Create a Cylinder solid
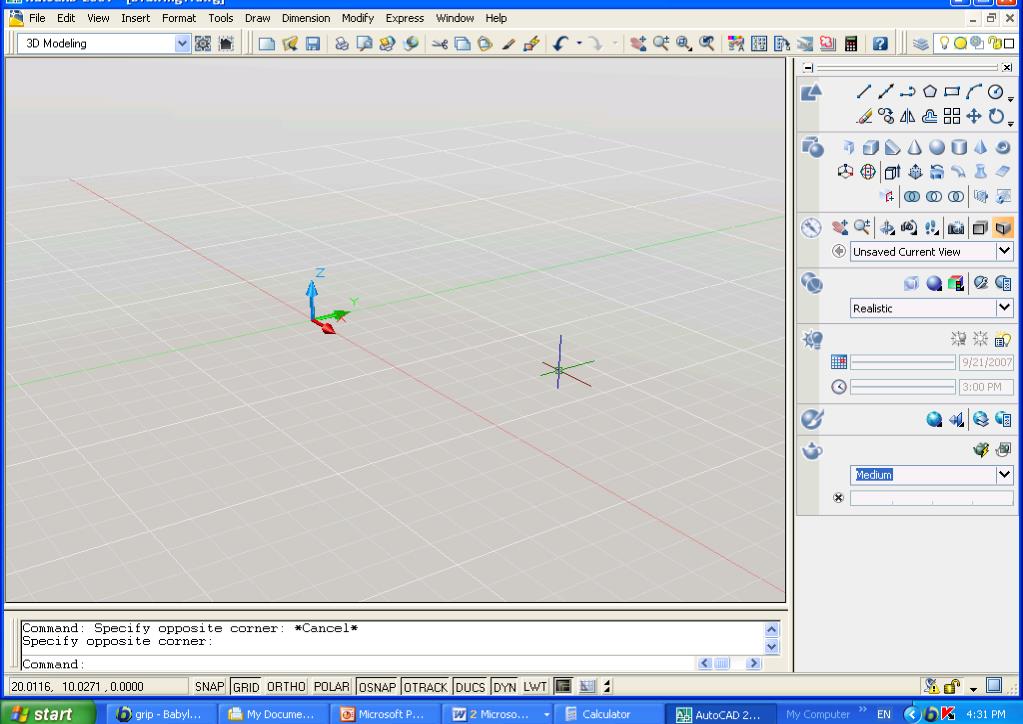This screenshot has width=1023, height=724. (x=959, y=147)
